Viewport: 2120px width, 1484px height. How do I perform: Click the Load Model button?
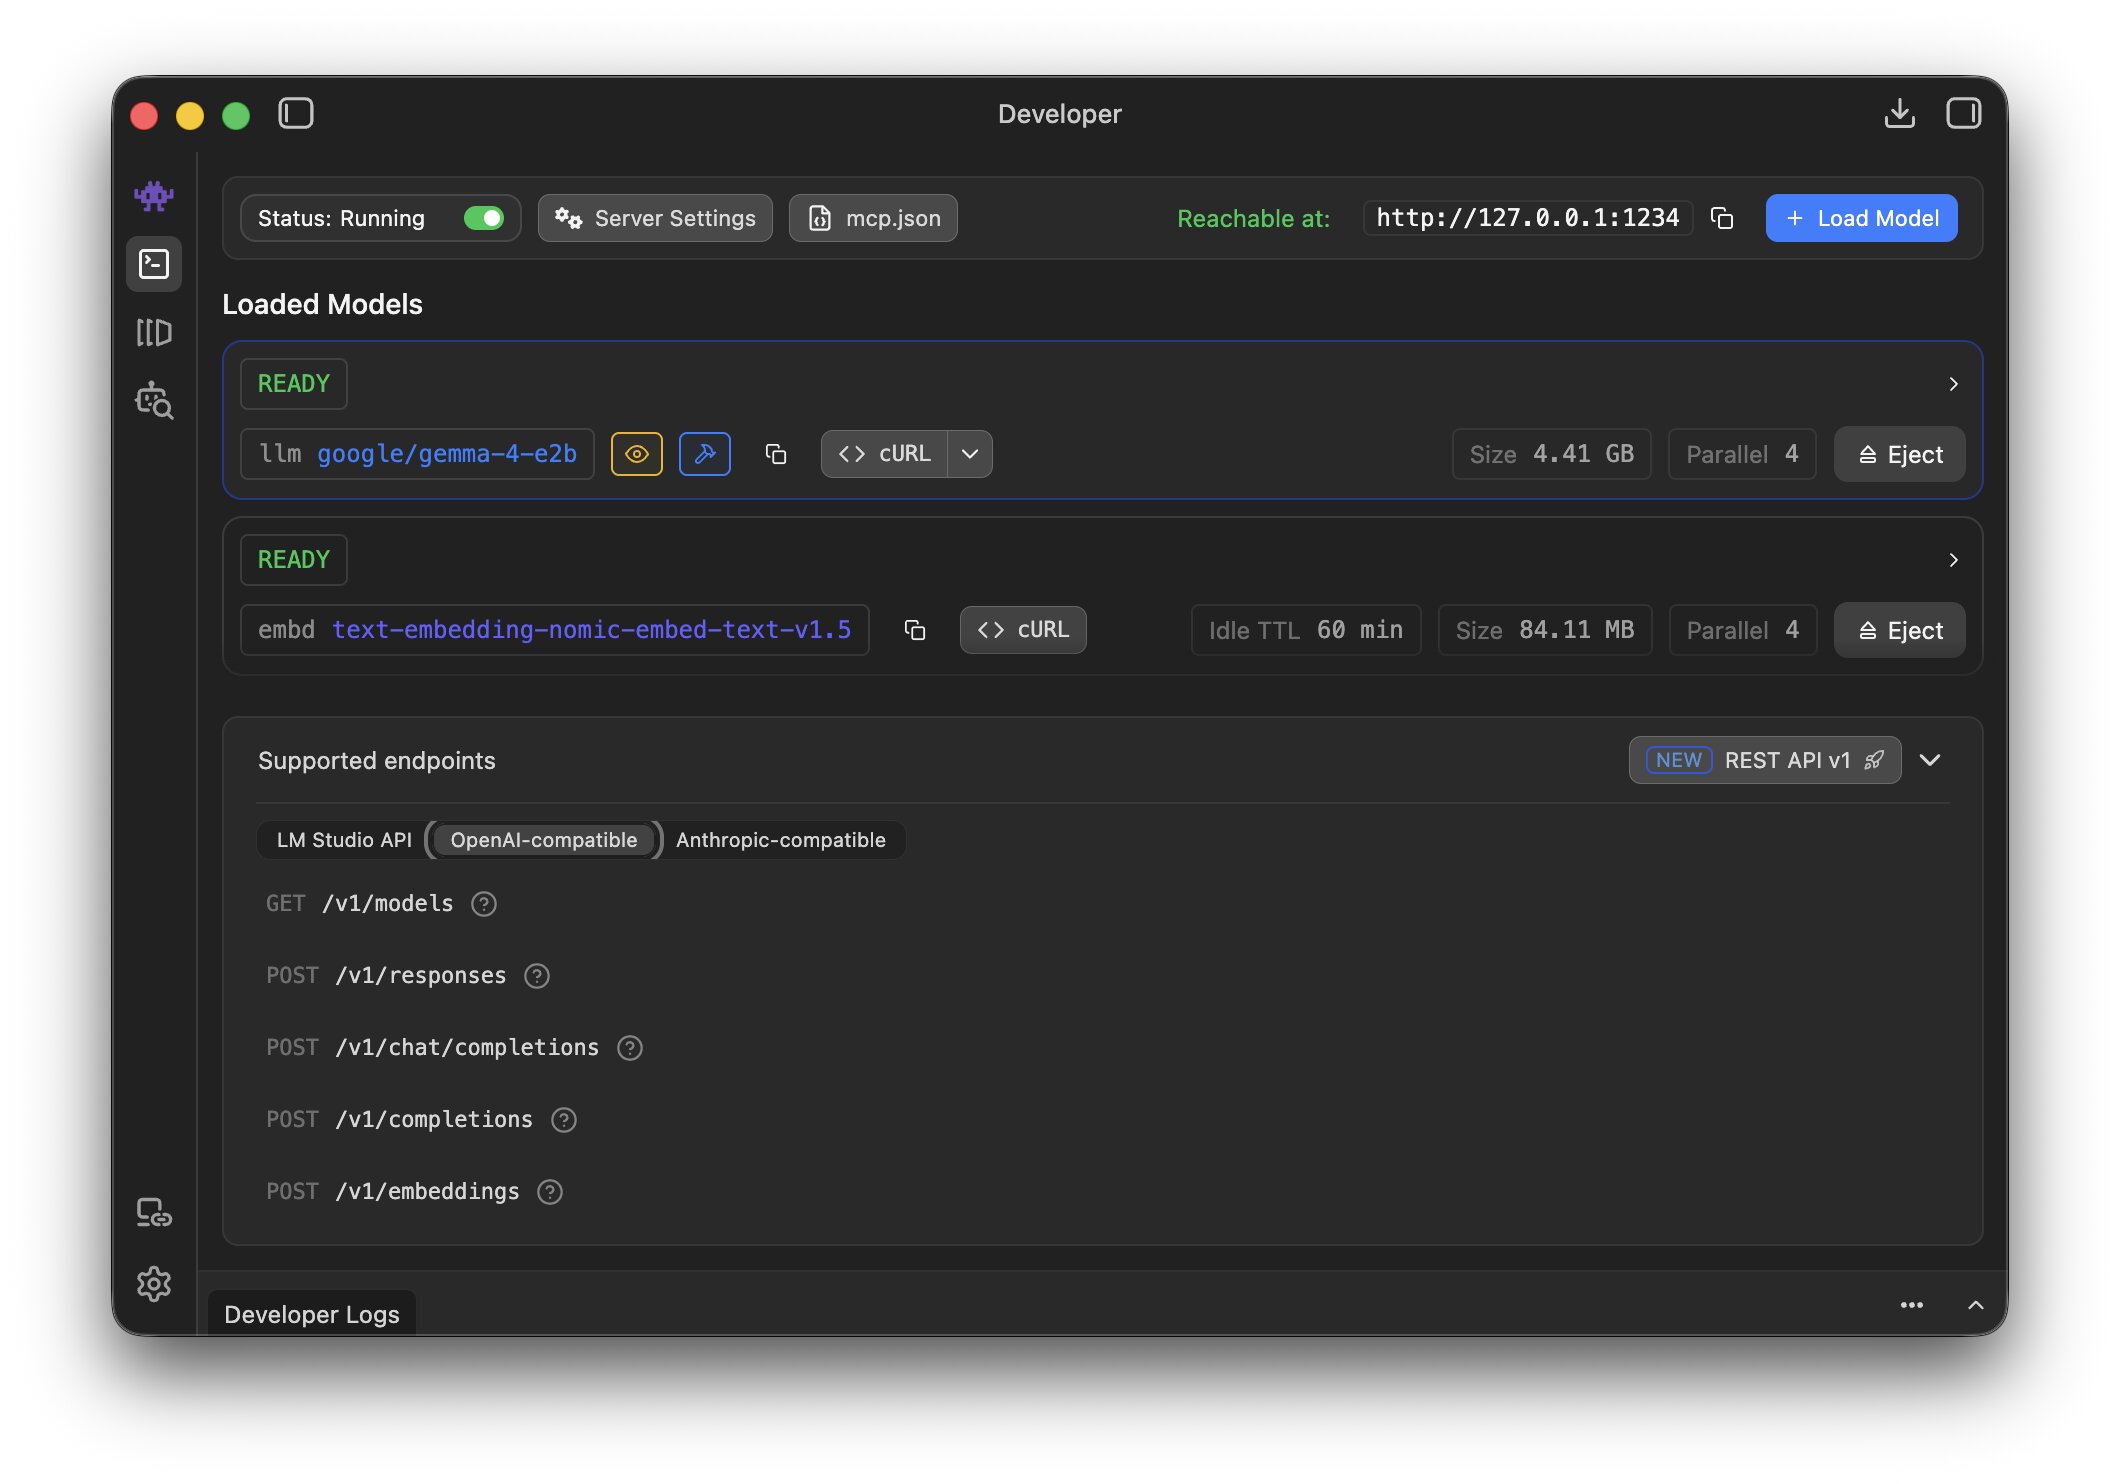pyautogui.click(x=1861, y=218)
